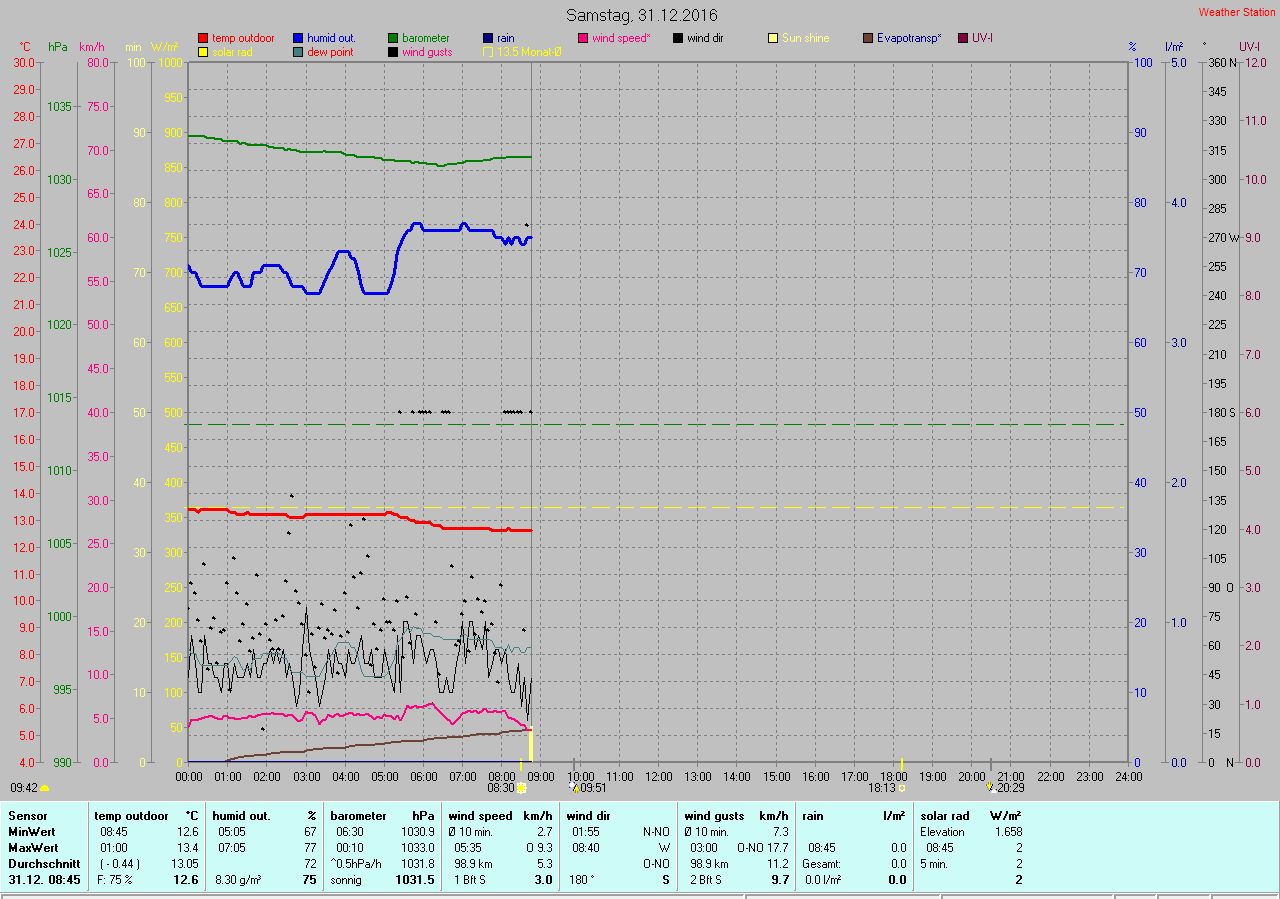Click the 'humid out.' legend label
Viewport: 1280px width, 899px height.
331,38
